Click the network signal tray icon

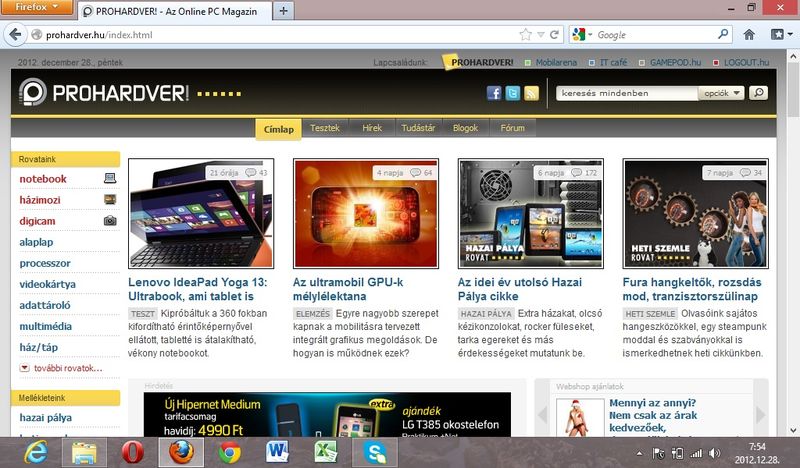pyautogui.click(x=696, y=453)
